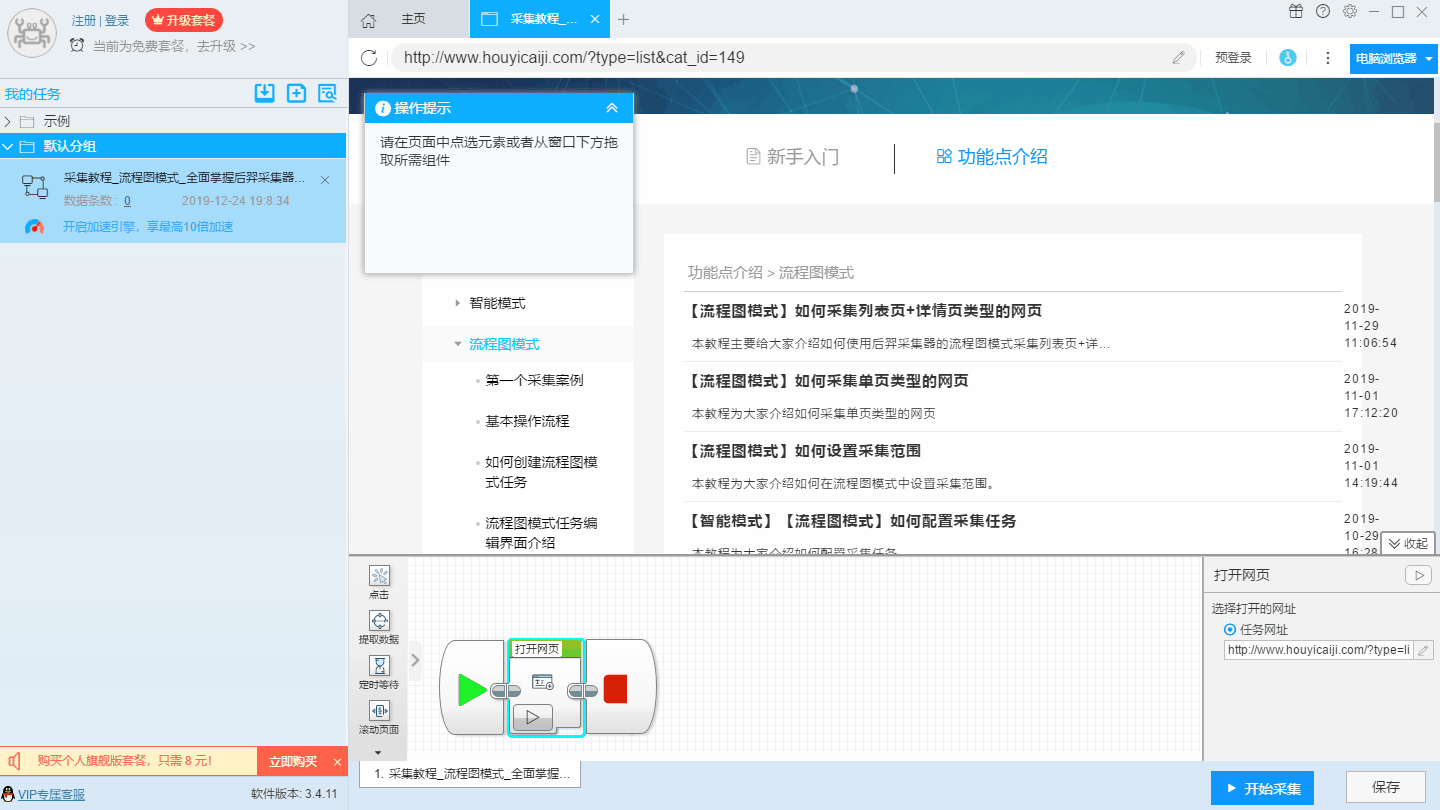
Task: Open article 如何设置采集范围
Action: (805, 451)
